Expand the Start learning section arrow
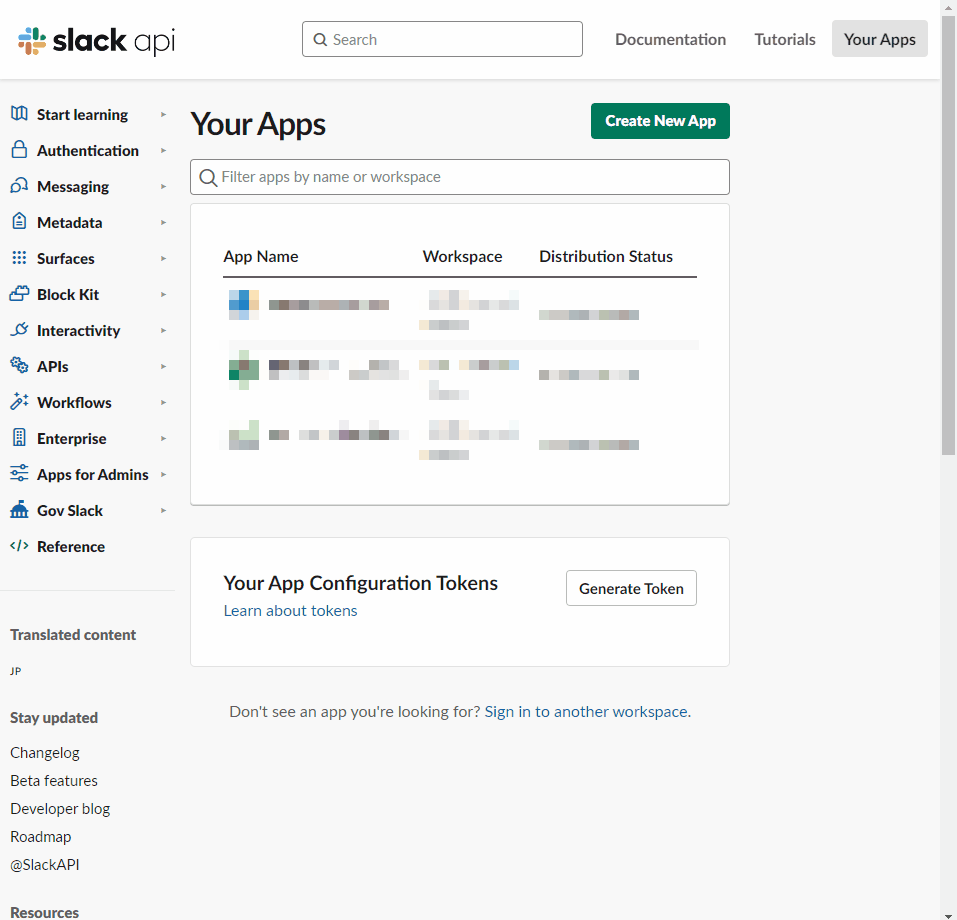The image size is (957, 920). pyautogui.click(x=164, y=114)
